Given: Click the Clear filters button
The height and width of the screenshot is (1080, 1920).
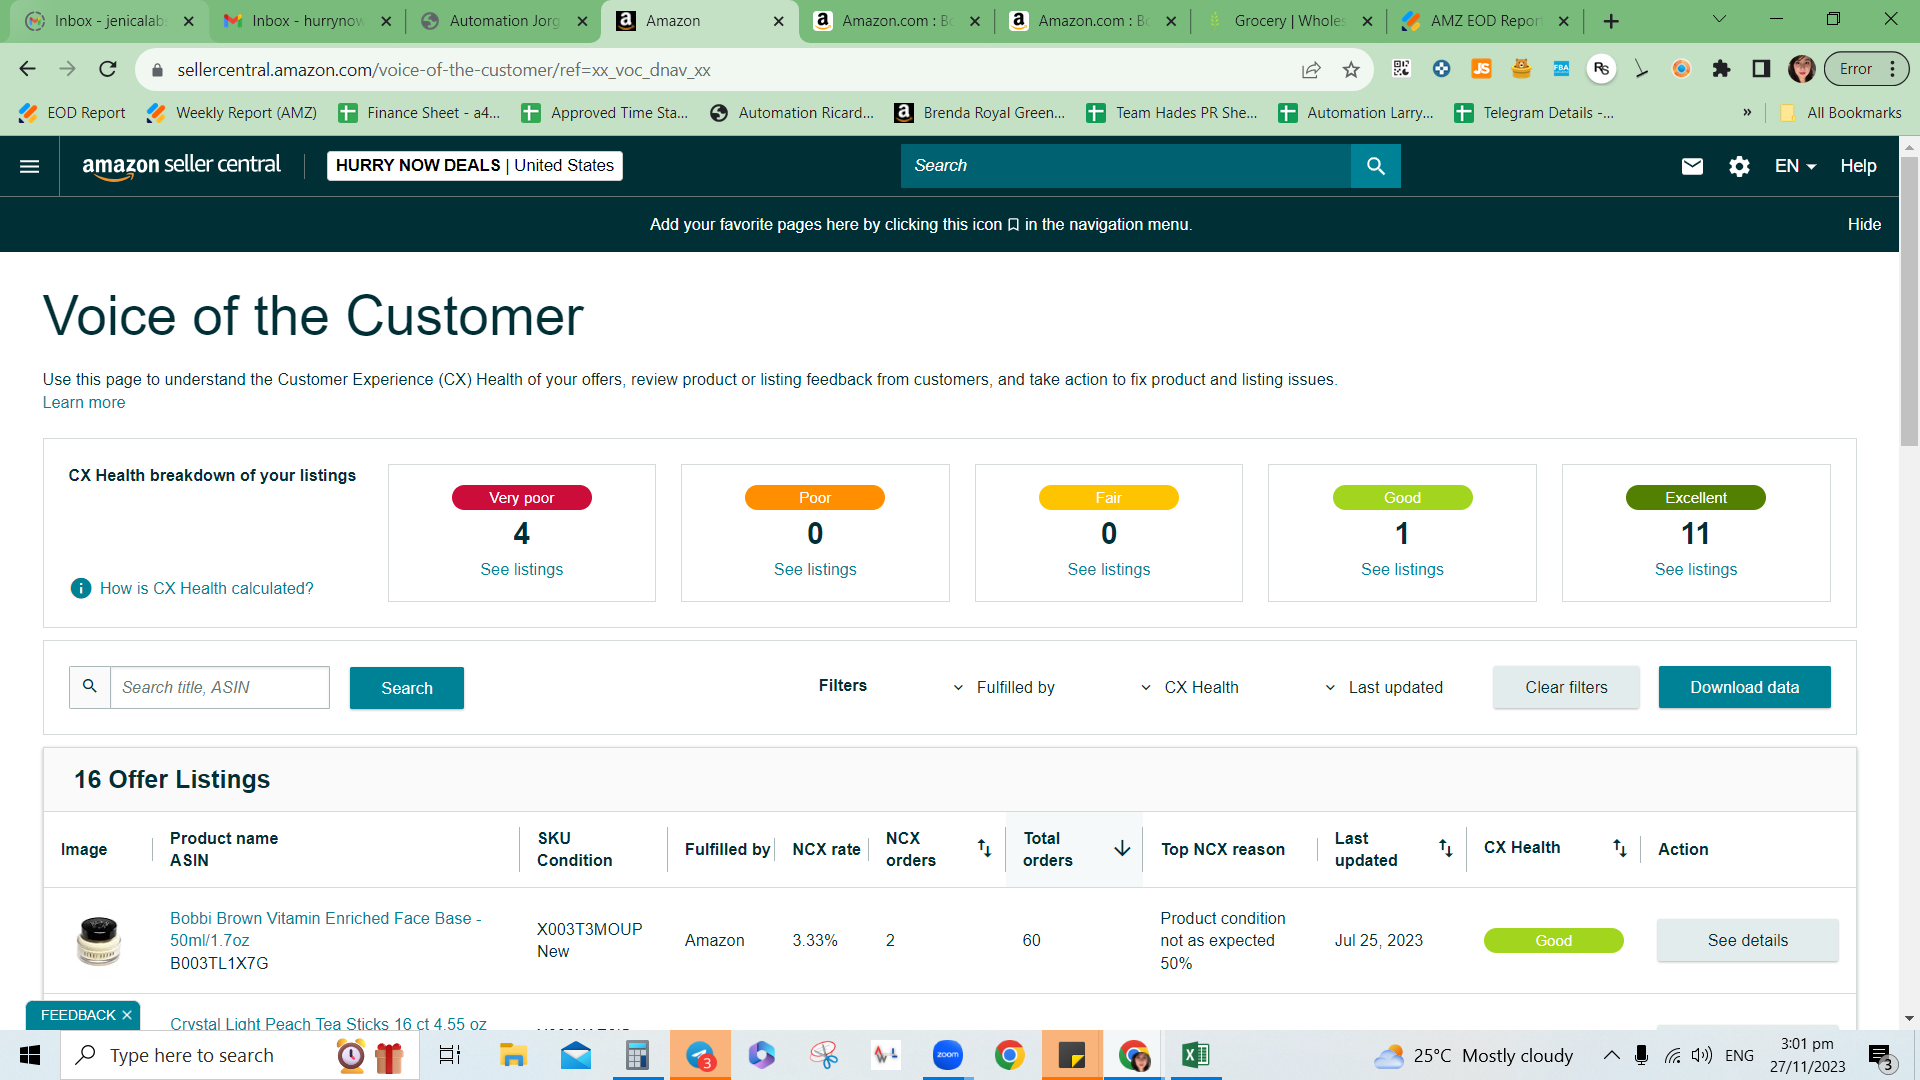Looking at the screenshot, I should (1566, 687).
